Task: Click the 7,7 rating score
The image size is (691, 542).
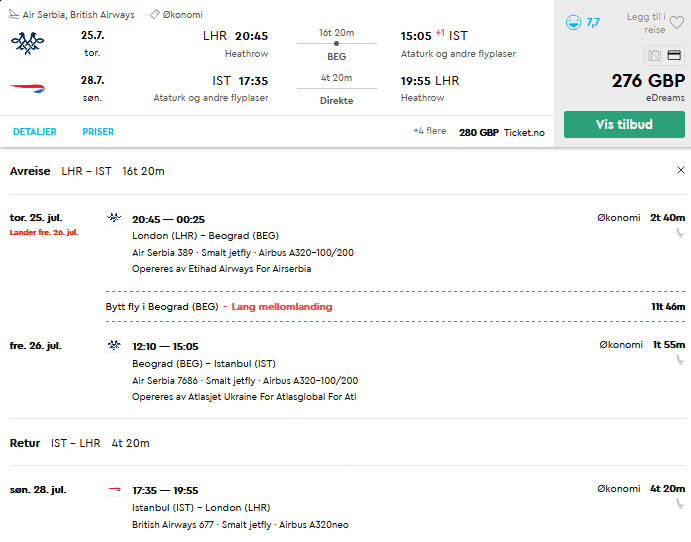Action: click(x=593, y=22)
